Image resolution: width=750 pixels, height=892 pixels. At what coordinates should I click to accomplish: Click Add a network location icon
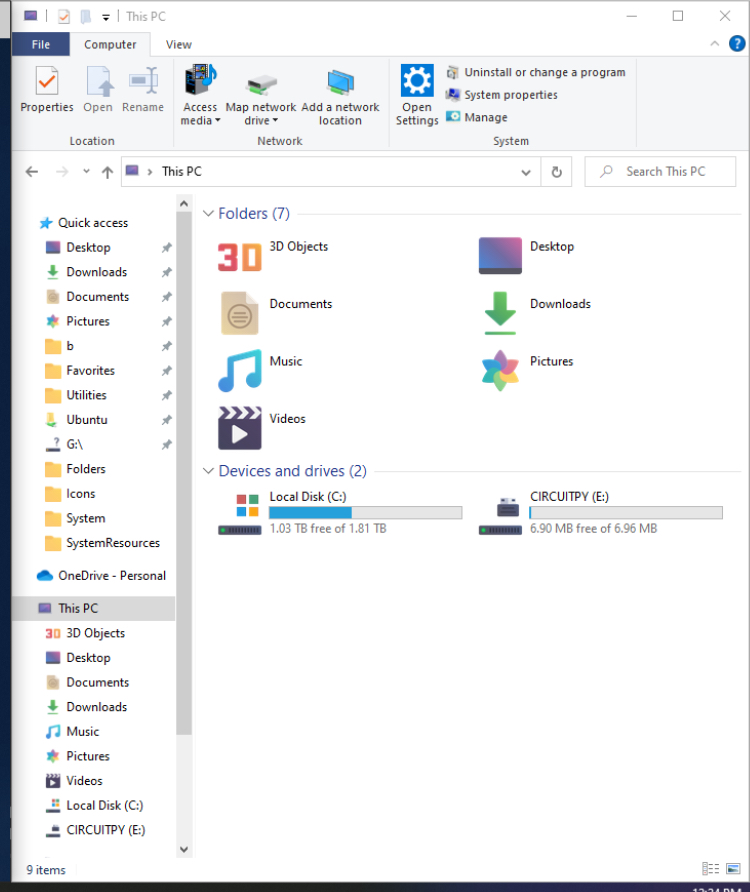pyautogui.click(x=340, y=95)
